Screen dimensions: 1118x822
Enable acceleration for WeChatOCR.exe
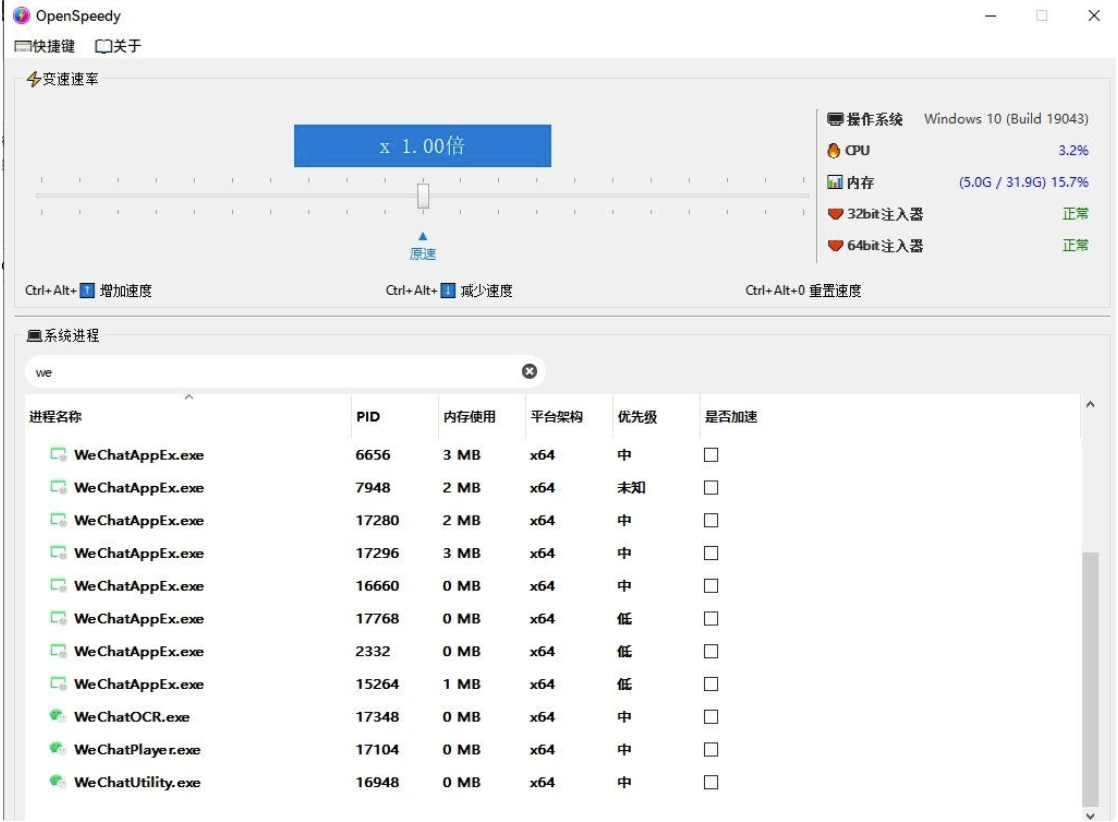pos(711,717)
